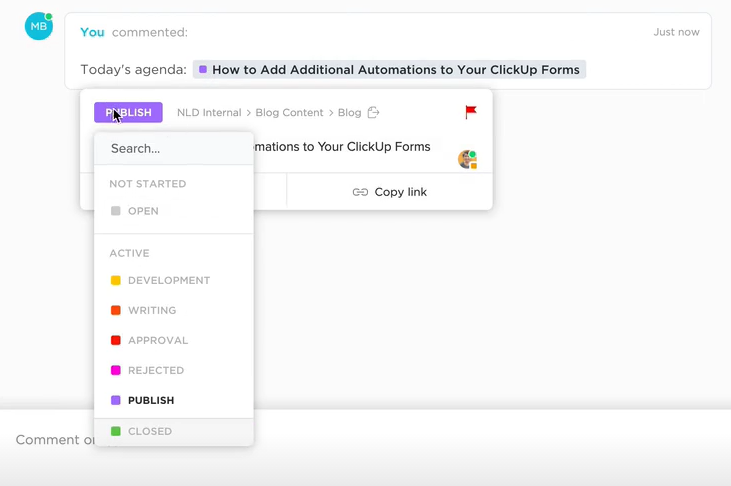Click the ACTIVE group header

(130, 253)
